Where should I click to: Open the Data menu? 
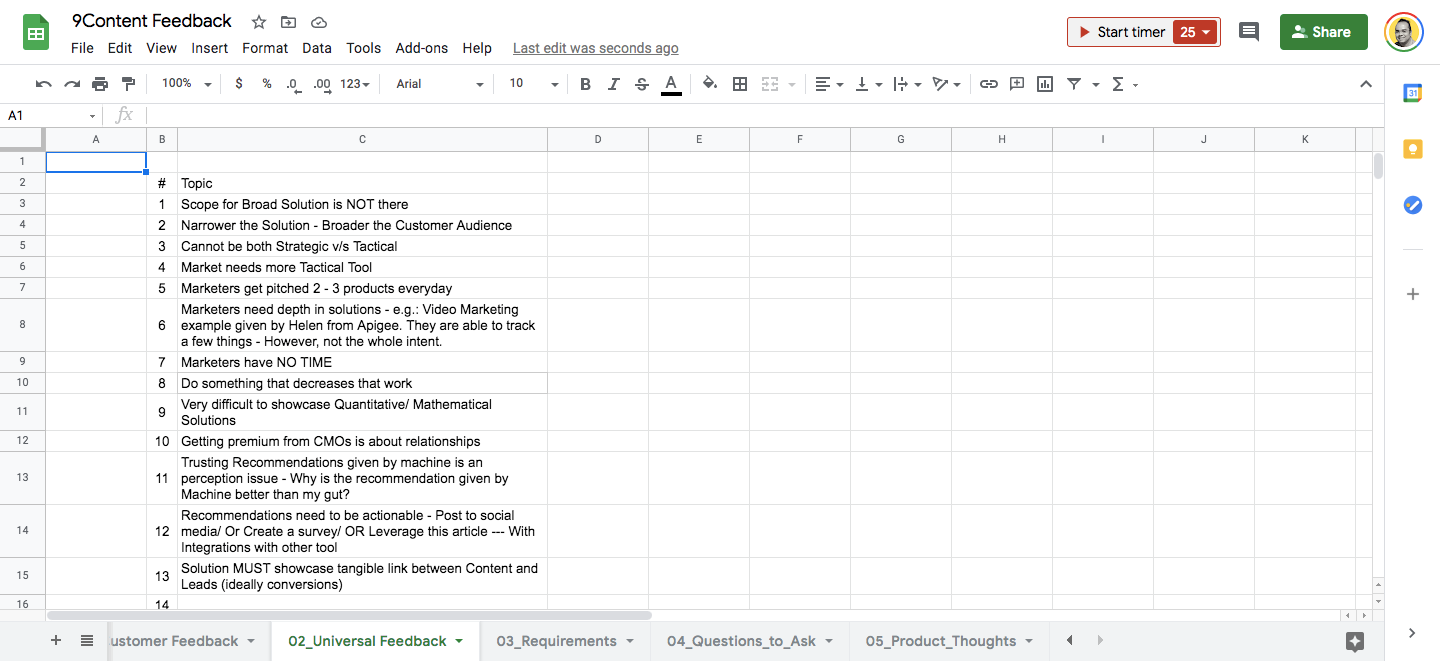point(317,48)
